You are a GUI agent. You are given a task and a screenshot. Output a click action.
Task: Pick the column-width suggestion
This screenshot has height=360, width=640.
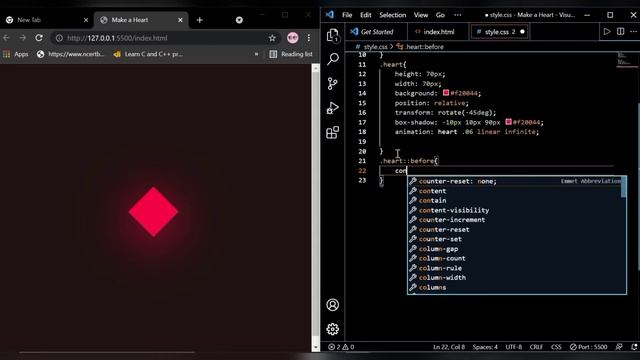(516, 278)
